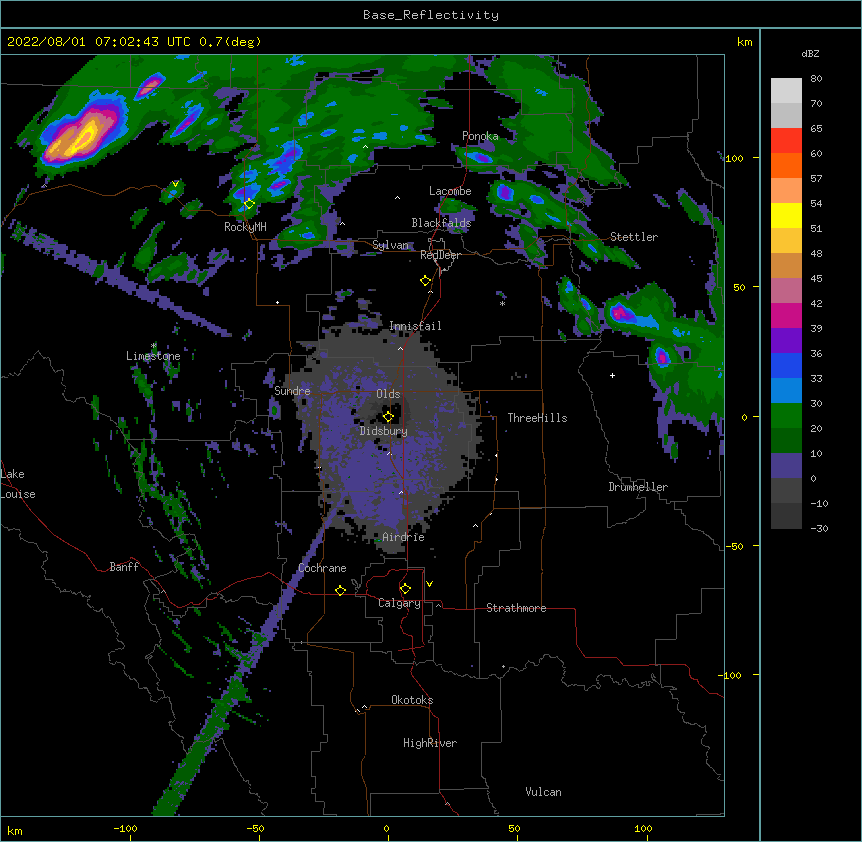The width and height of the screenshot is (862, 842).
Task: Select the yellow diamond marker below Cochrane
Action: click(340, 590)
